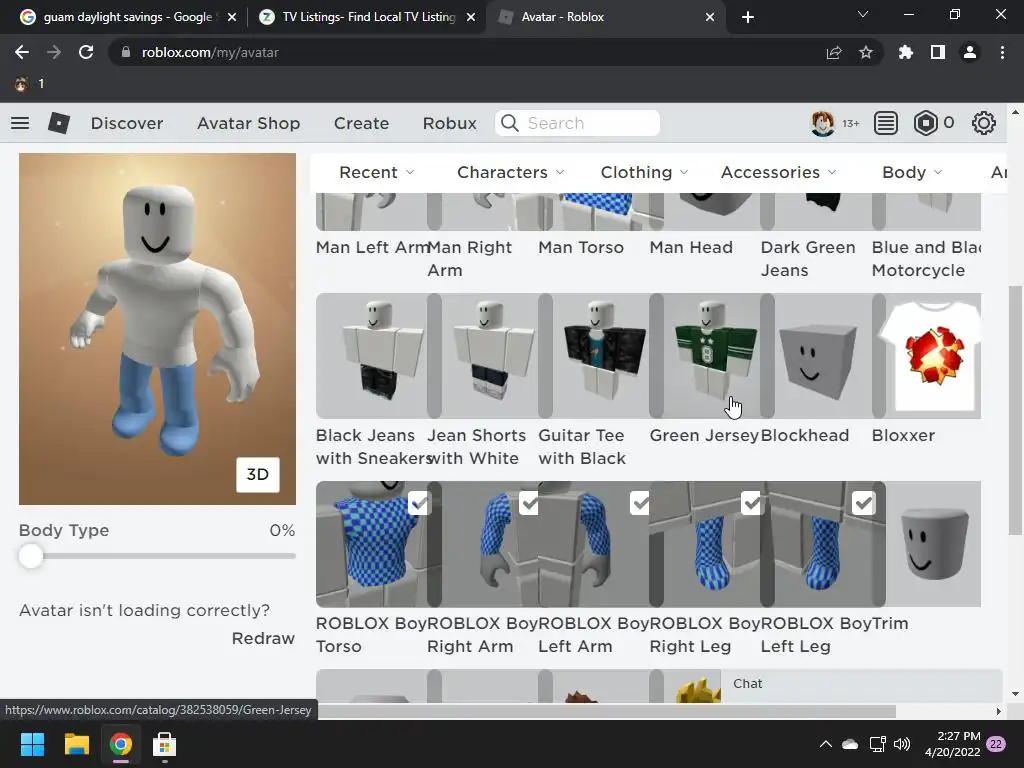The image size is (1024, 768).
Task: Uncheck ROBLOX Boy Right Leg checkmark
Action: 752,503
